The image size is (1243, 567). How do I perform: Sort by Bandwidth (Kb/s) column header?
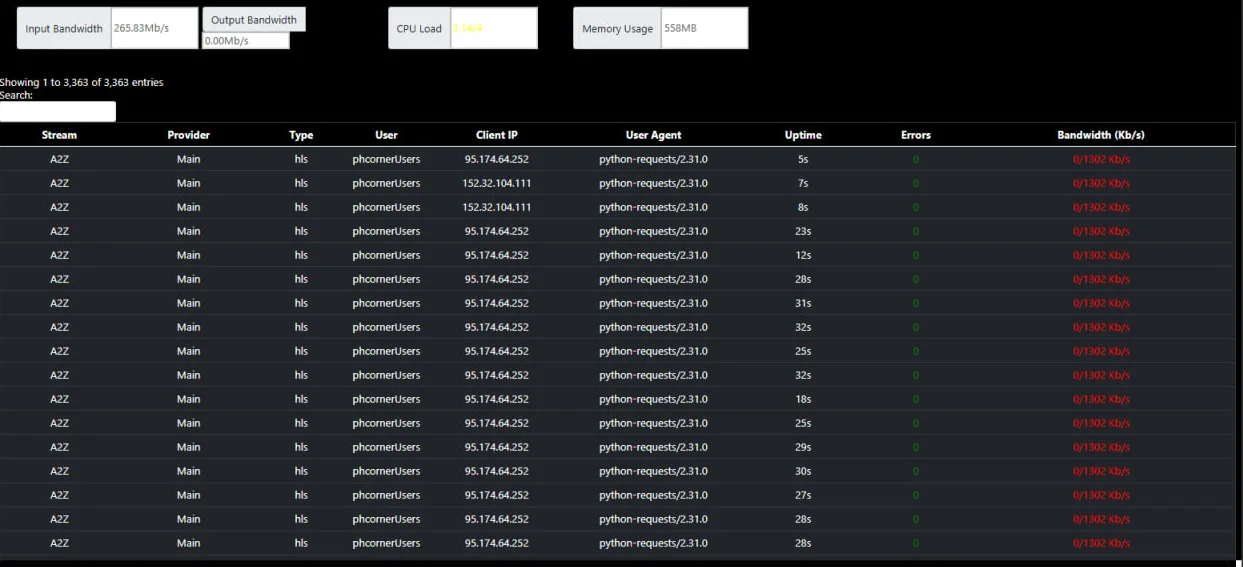1101,135
